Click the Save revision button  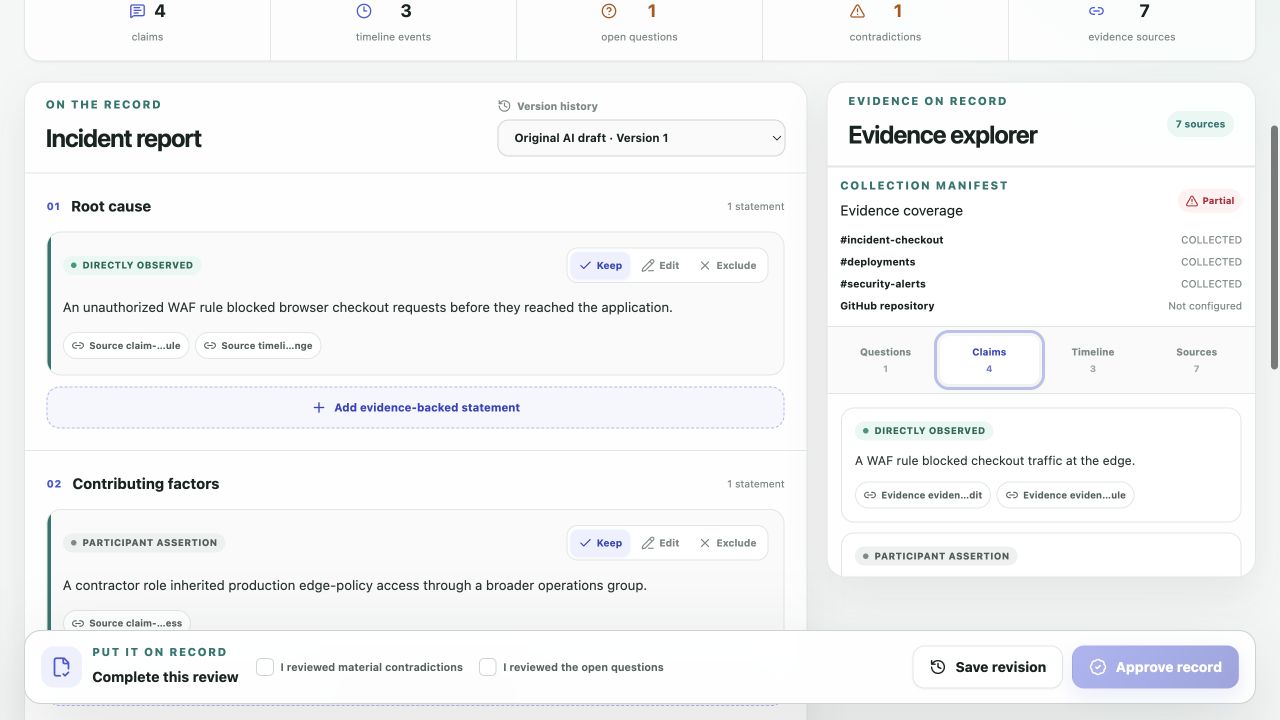tap(988, 667)
